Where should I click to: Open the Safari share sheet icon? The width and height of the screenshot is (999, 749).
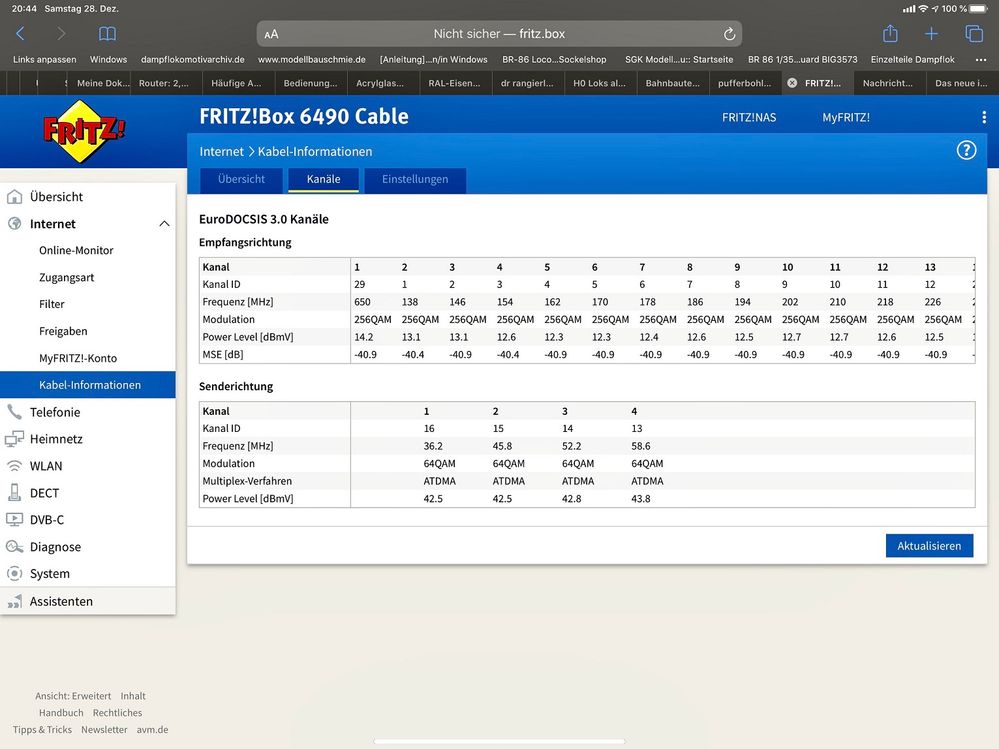click(x=890, y=33)
